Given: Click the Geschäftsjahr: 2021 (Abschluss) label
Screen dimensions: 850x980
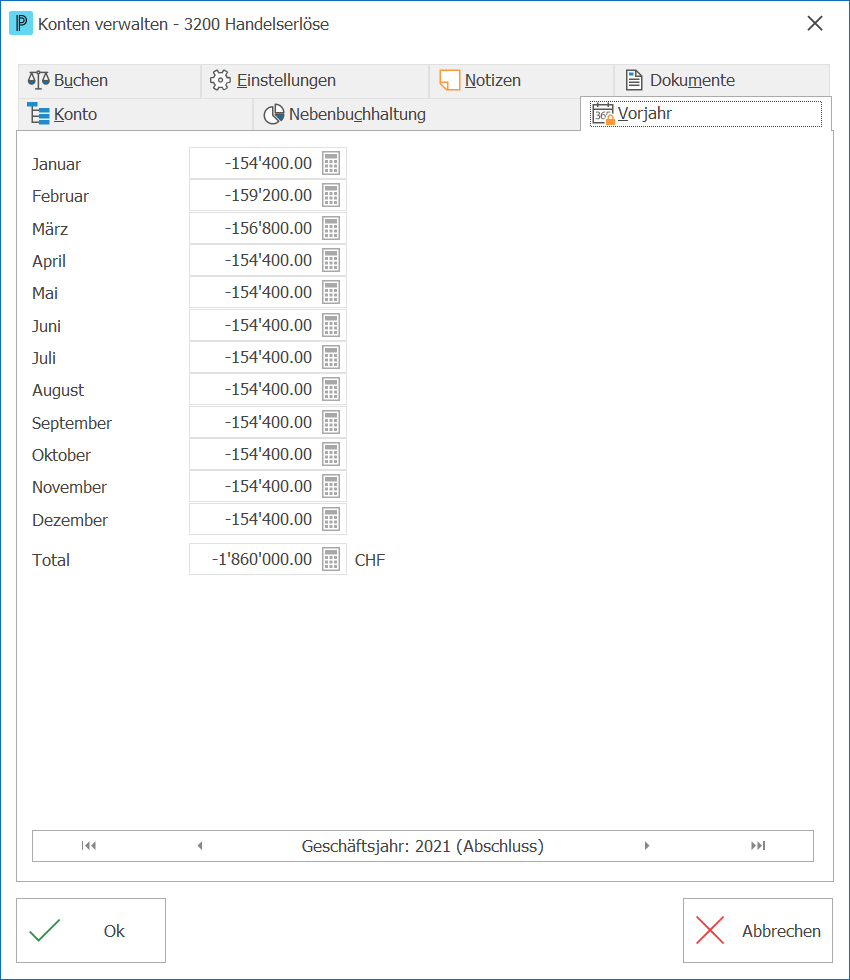Looking at the screenshot, I should [x=422, y=846].
